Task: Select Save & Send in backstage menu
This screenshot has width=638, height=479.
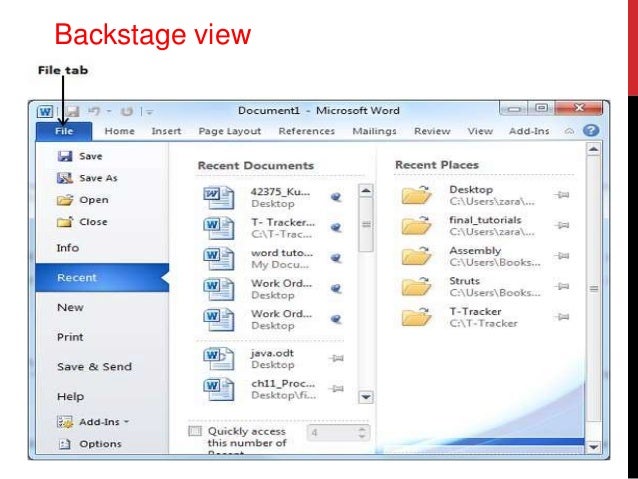Action: coord(94,367)
